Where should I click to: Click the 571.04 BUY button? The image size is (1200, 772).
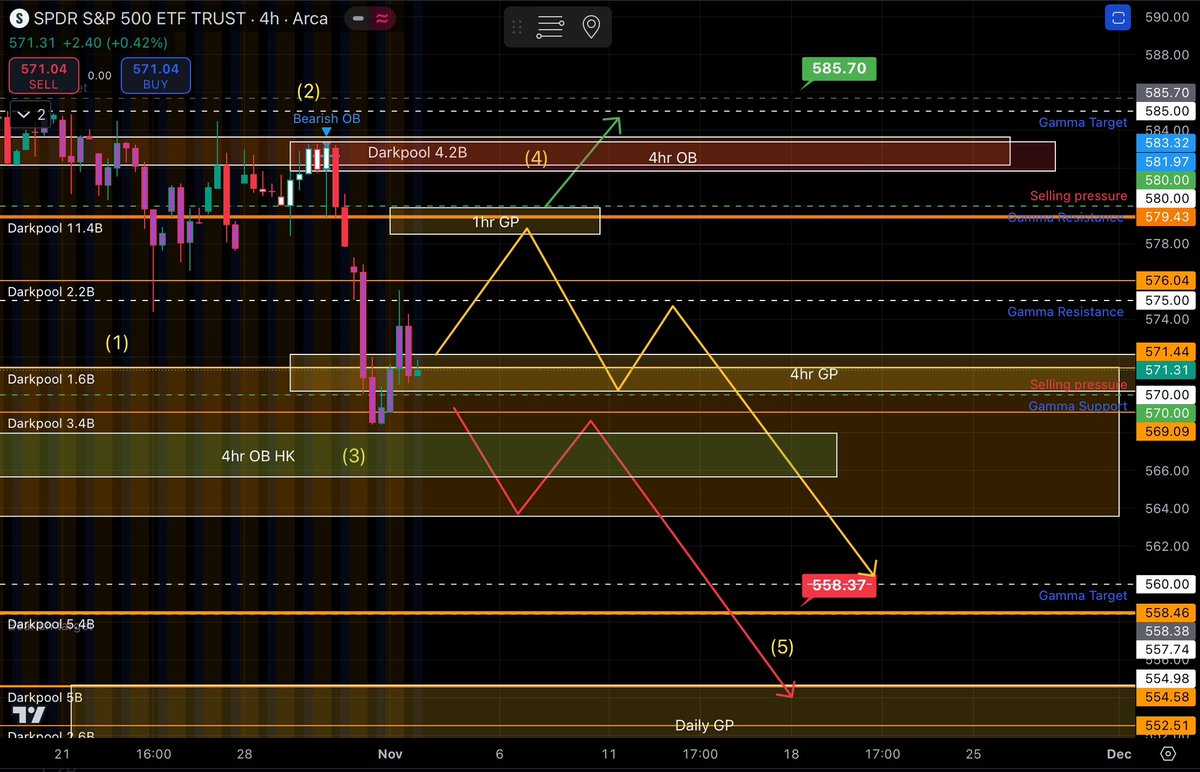pyautogui.click(x=155, y=75)
